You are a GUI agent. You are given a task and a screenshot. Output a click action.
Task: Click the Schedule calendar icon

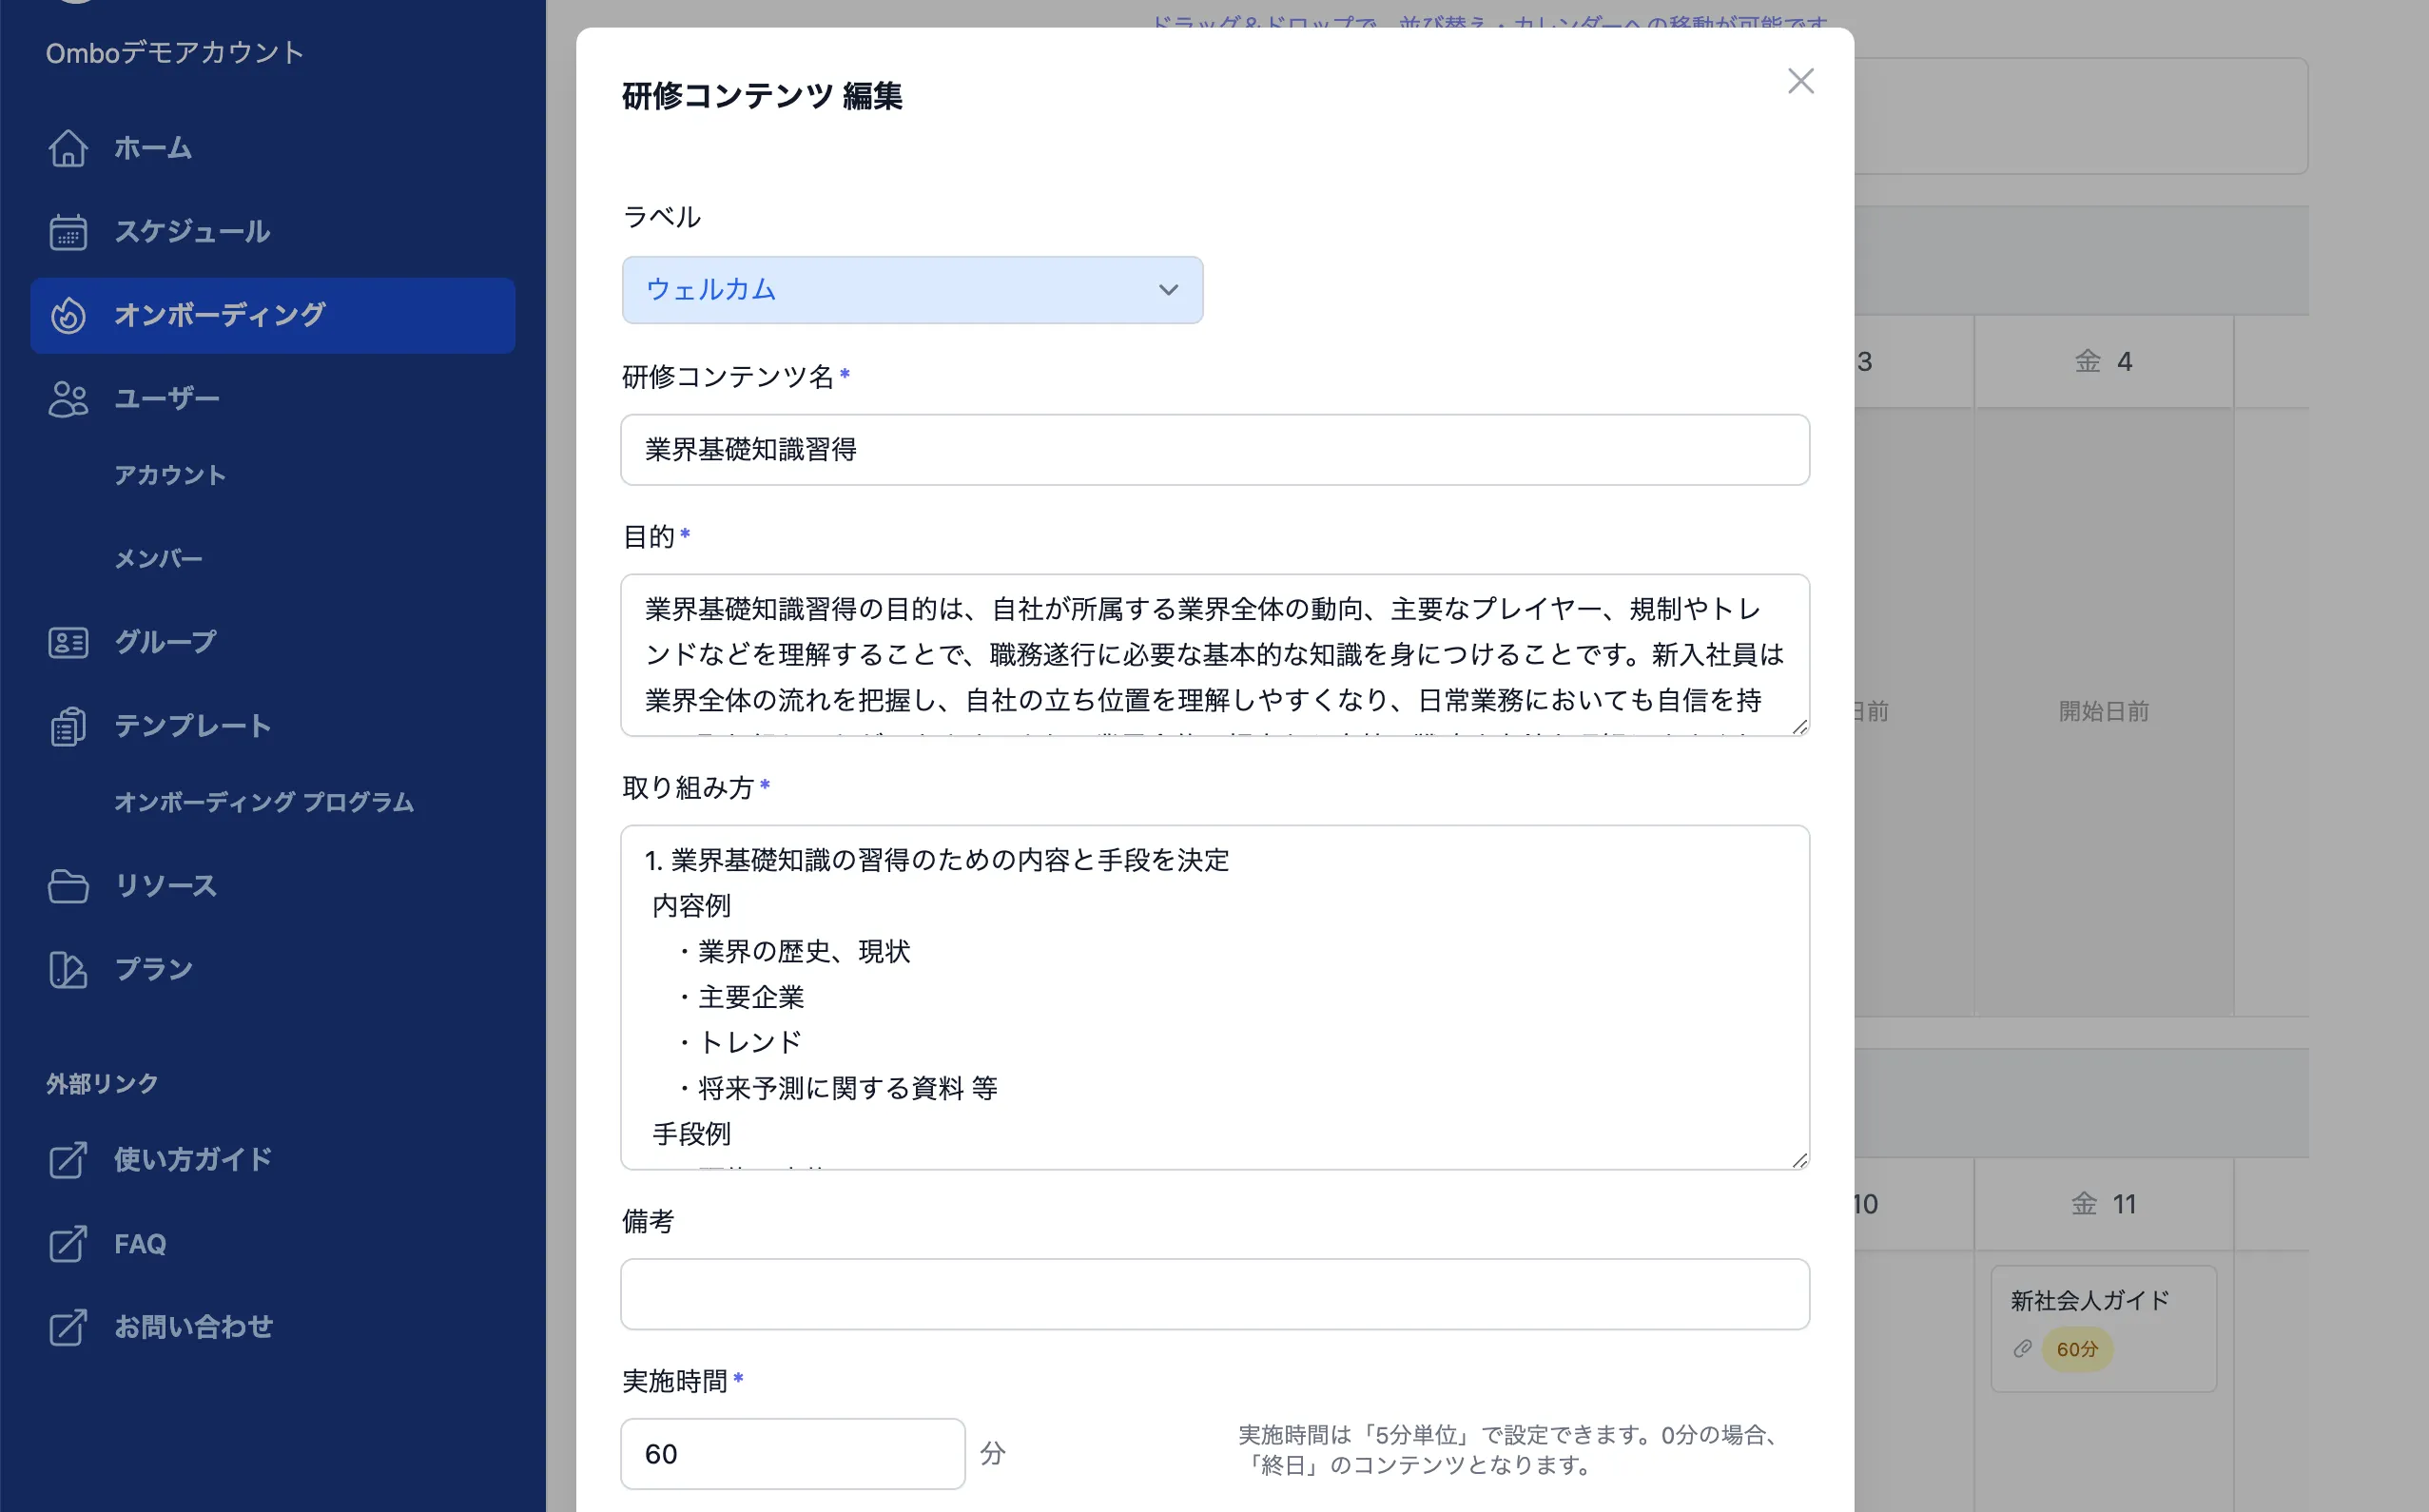coord(68,232)
